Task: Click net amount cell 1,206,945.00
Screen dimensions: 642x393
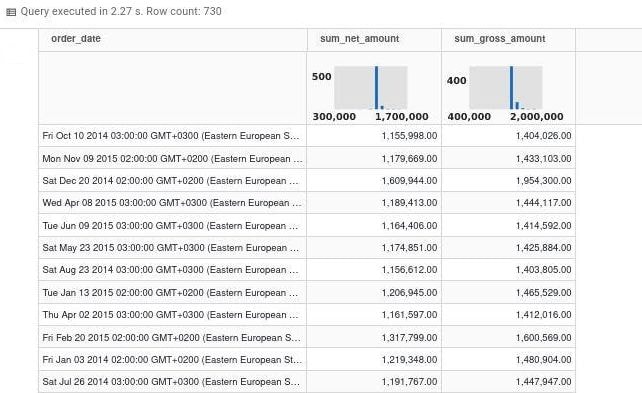Action: tap(374, 293)
